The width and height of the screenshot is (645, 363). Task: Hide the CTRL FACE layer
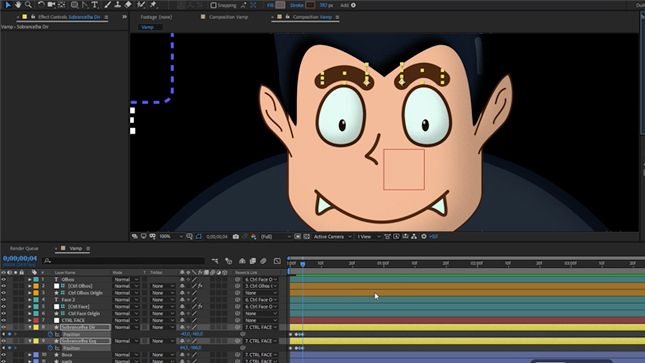coord(4,320)
